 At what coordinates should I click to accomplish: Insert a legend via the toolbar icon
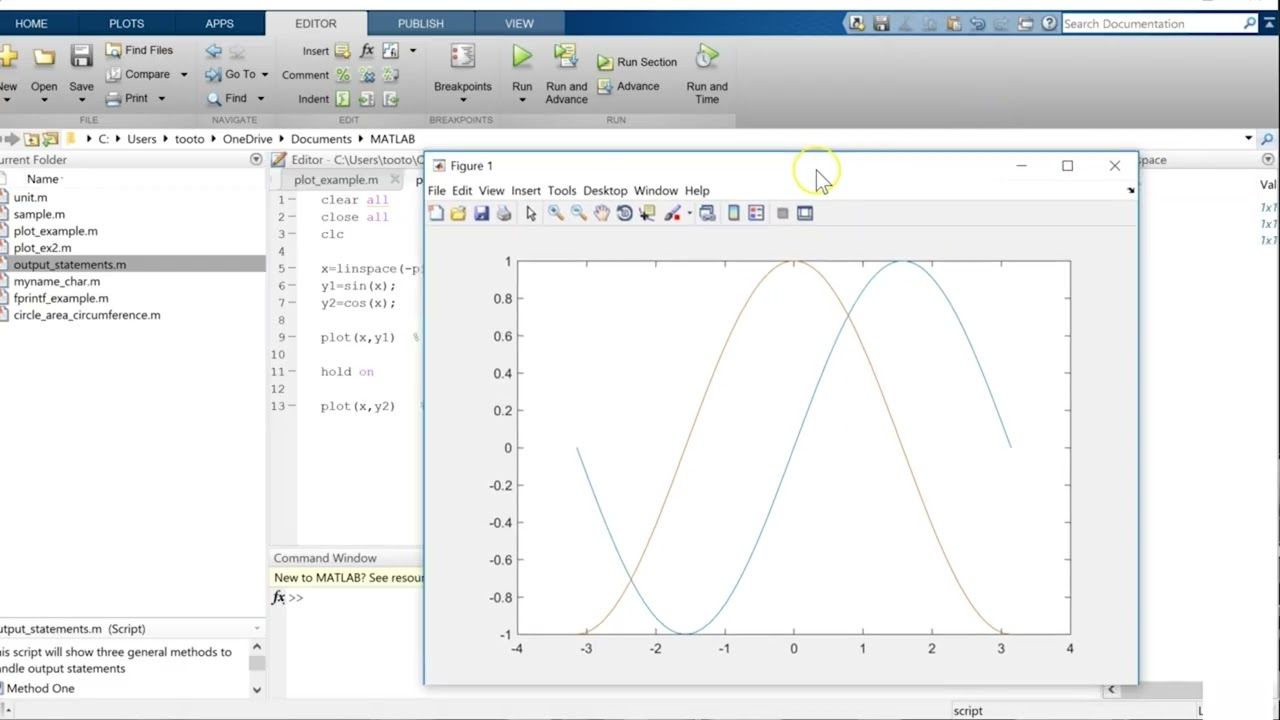click(x=756, y=213)
